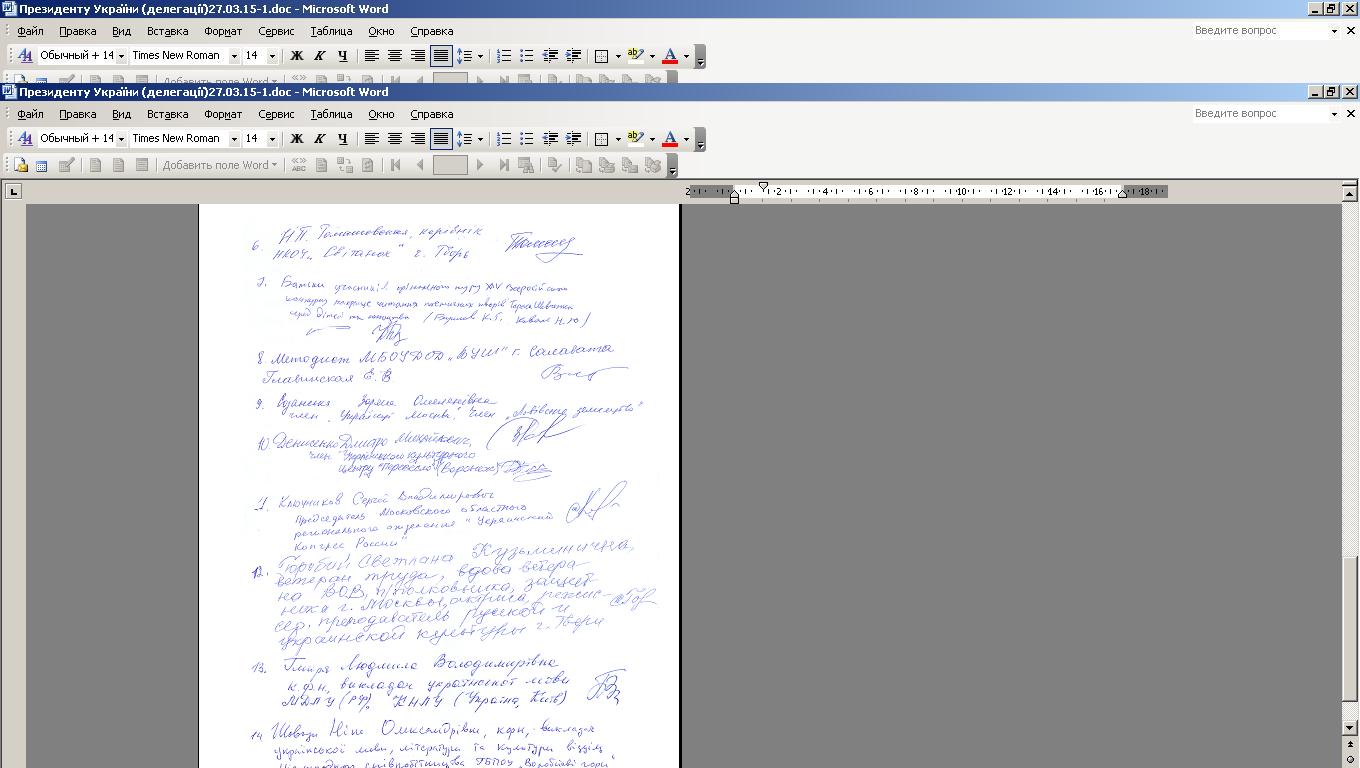1360x768 pixels.
Task: Click Main document setup icon on lower merge toolbar
Action: pyautogui.click(x=20, y=165)
